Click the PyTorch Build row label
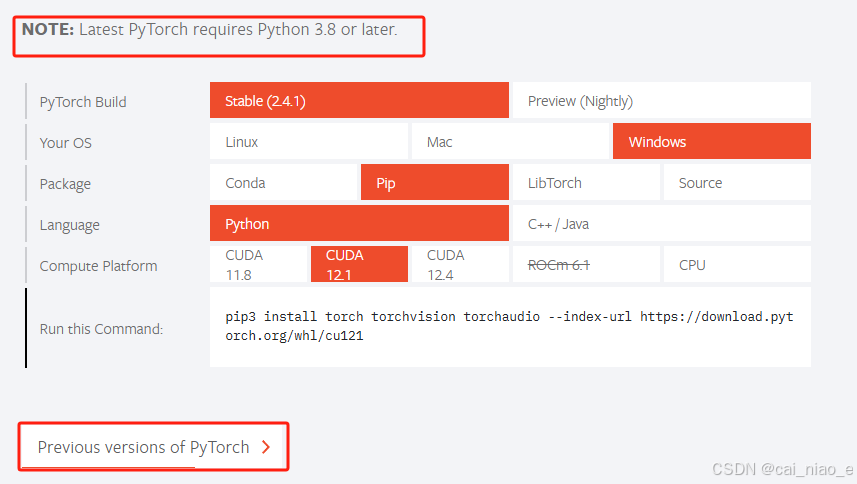 click(83, 102)
